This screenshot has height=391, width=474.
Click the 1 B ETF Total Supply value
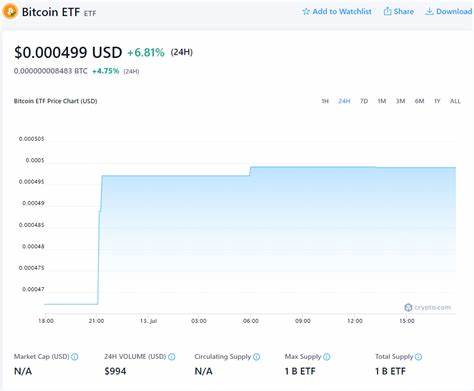tap(390, 371)
